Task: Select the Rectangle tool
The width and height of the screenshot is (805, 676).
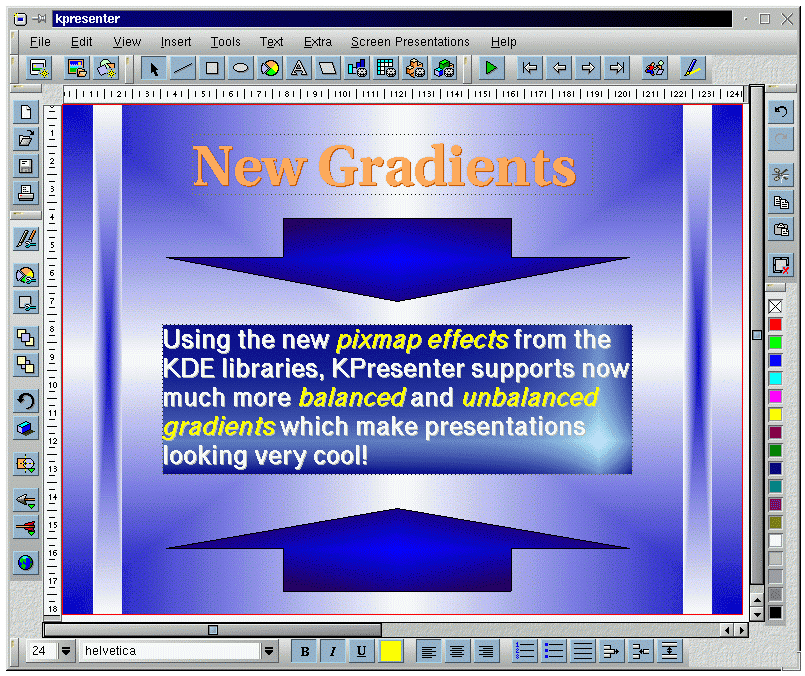Action: click(x=212, y=68)
